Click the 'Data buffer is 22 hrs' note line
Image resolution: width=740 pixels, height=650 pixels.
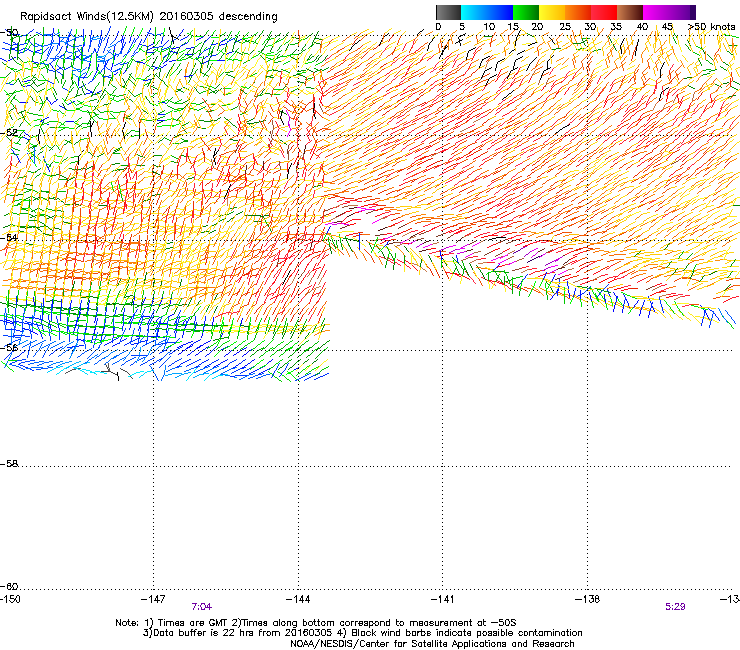(362, 633)
